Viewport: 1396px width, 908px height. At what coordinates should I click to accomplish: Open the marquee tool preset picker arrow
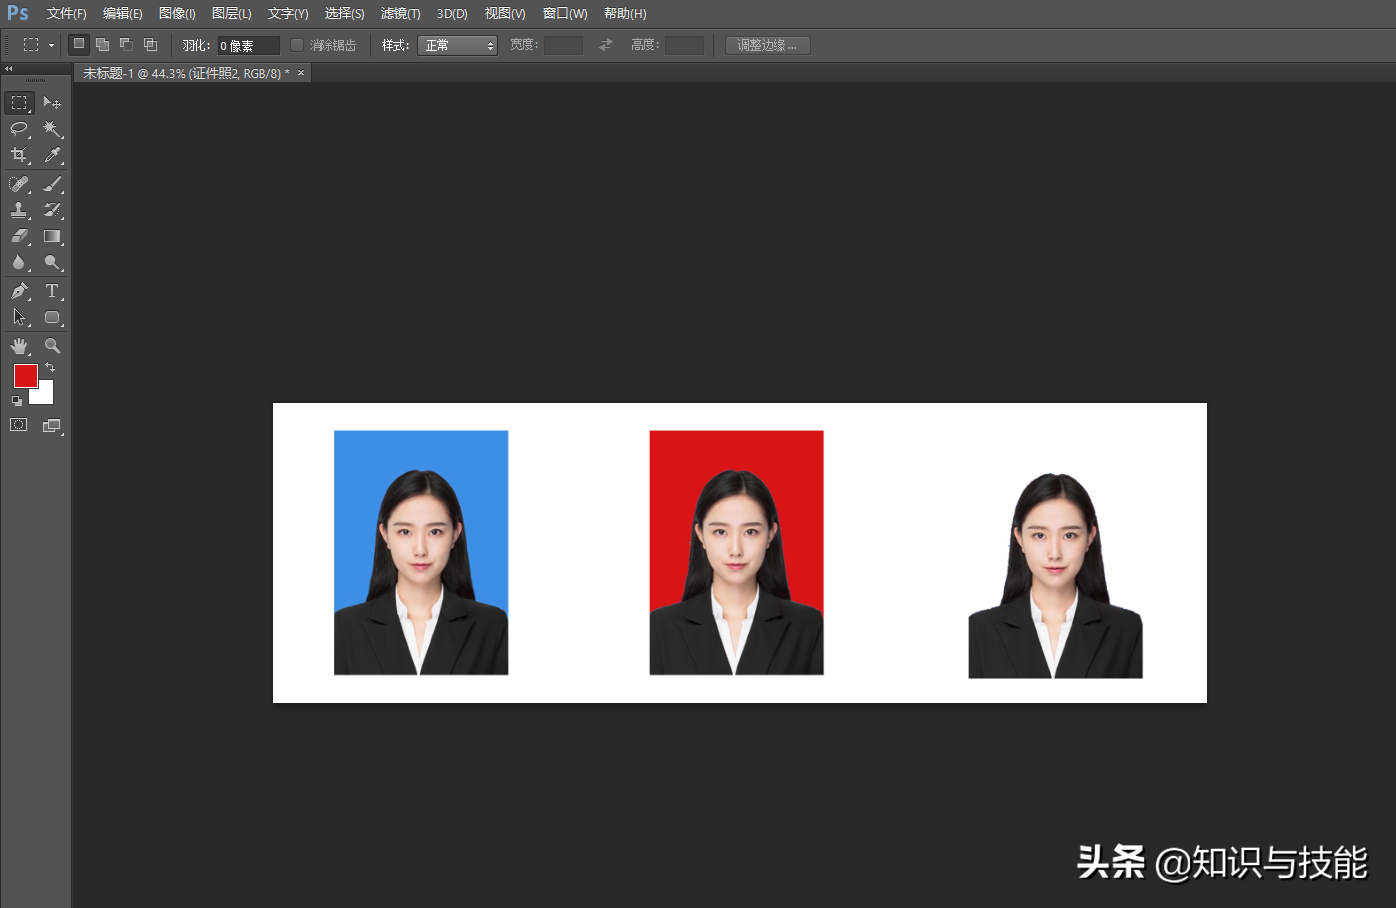[51, 45]
